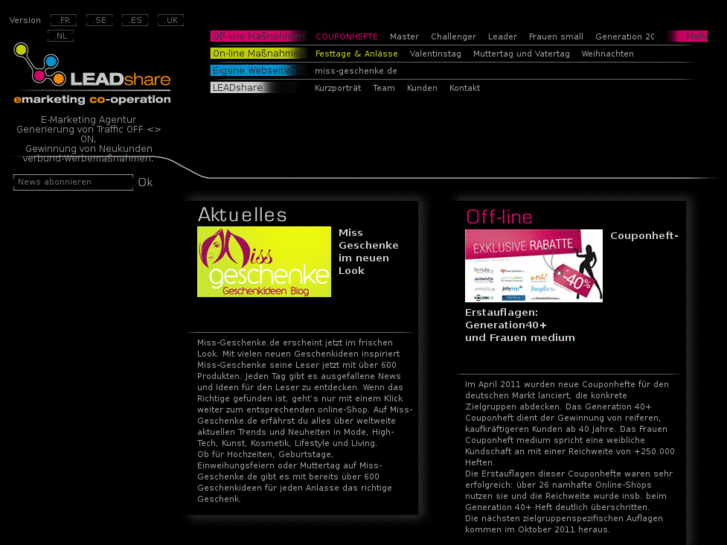Switch to the .ES language version
The image size is (727, 545).
click(135, 20)
